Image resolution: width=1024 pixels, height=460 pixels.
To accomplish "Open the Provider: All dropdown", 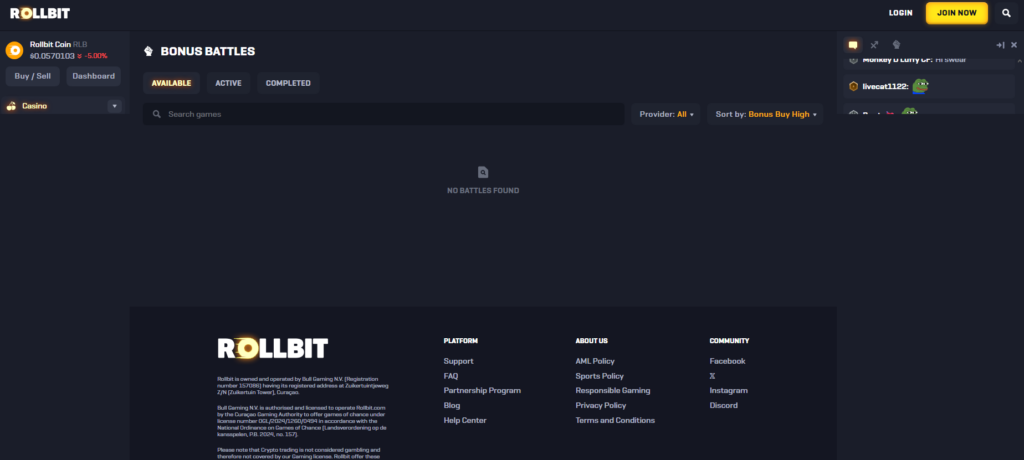I will pyautogui.click(x=665, y=114).
